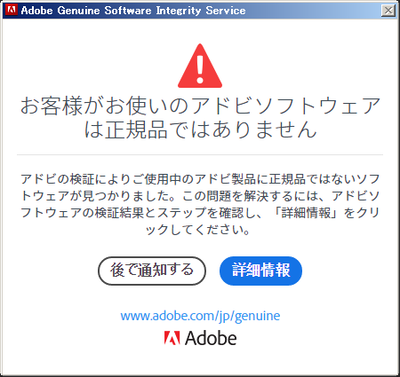
Task: Click the body line starting トウェアが見つかりました
Action: click(200, 196)
